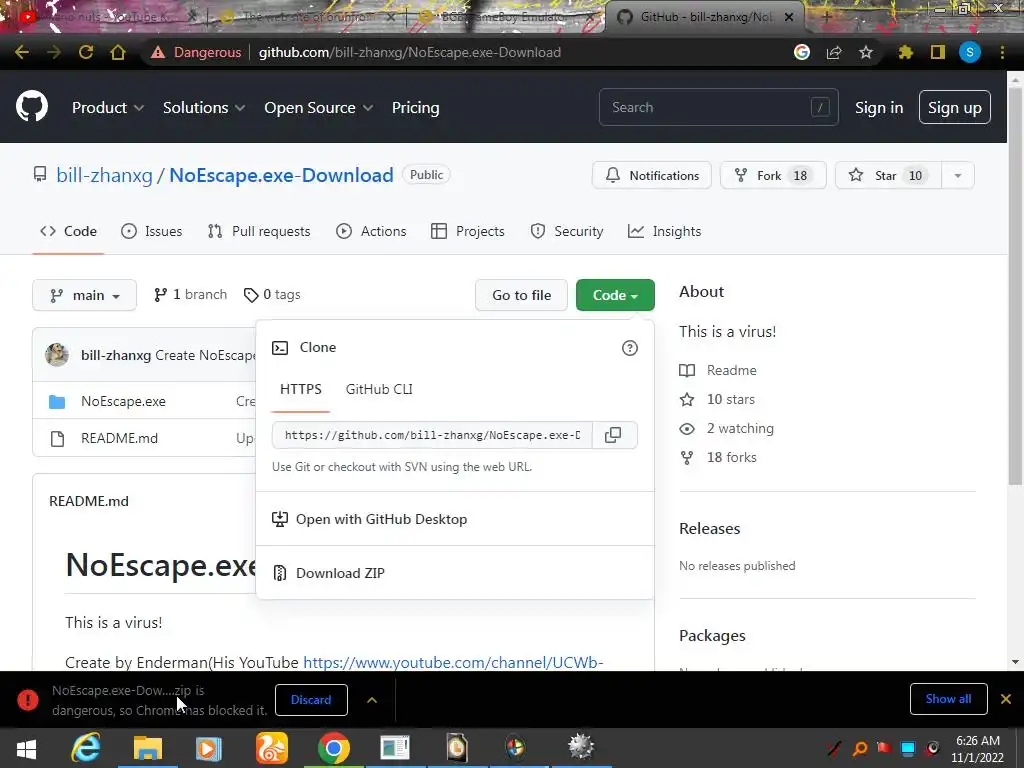
Task: Click the Notifications button
Action: pyautogui.click(x=652, y=176)
